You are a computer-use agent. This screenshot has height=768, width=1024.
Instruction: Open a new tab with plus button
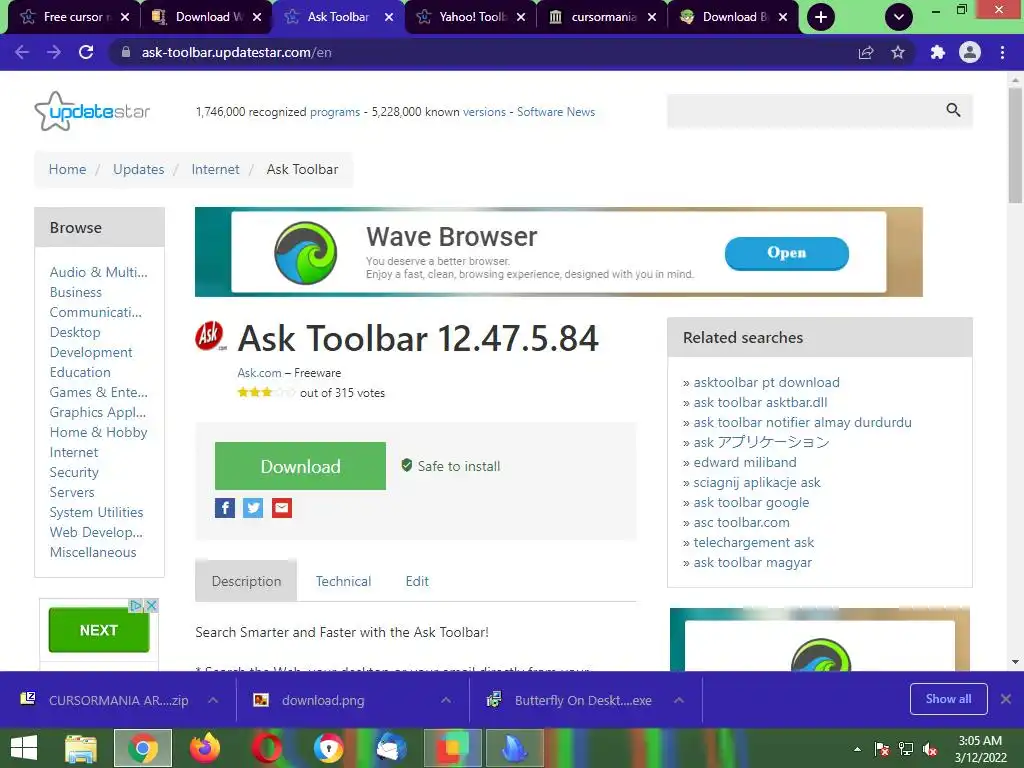[x=821, y=17]
